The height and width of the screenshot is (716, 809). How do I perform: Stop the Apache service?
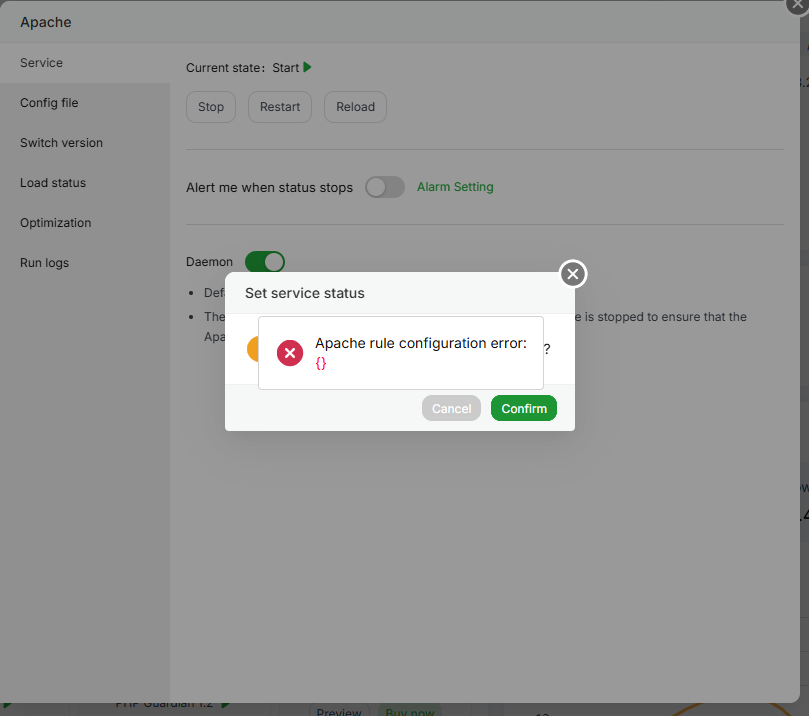tap(211, 107)
